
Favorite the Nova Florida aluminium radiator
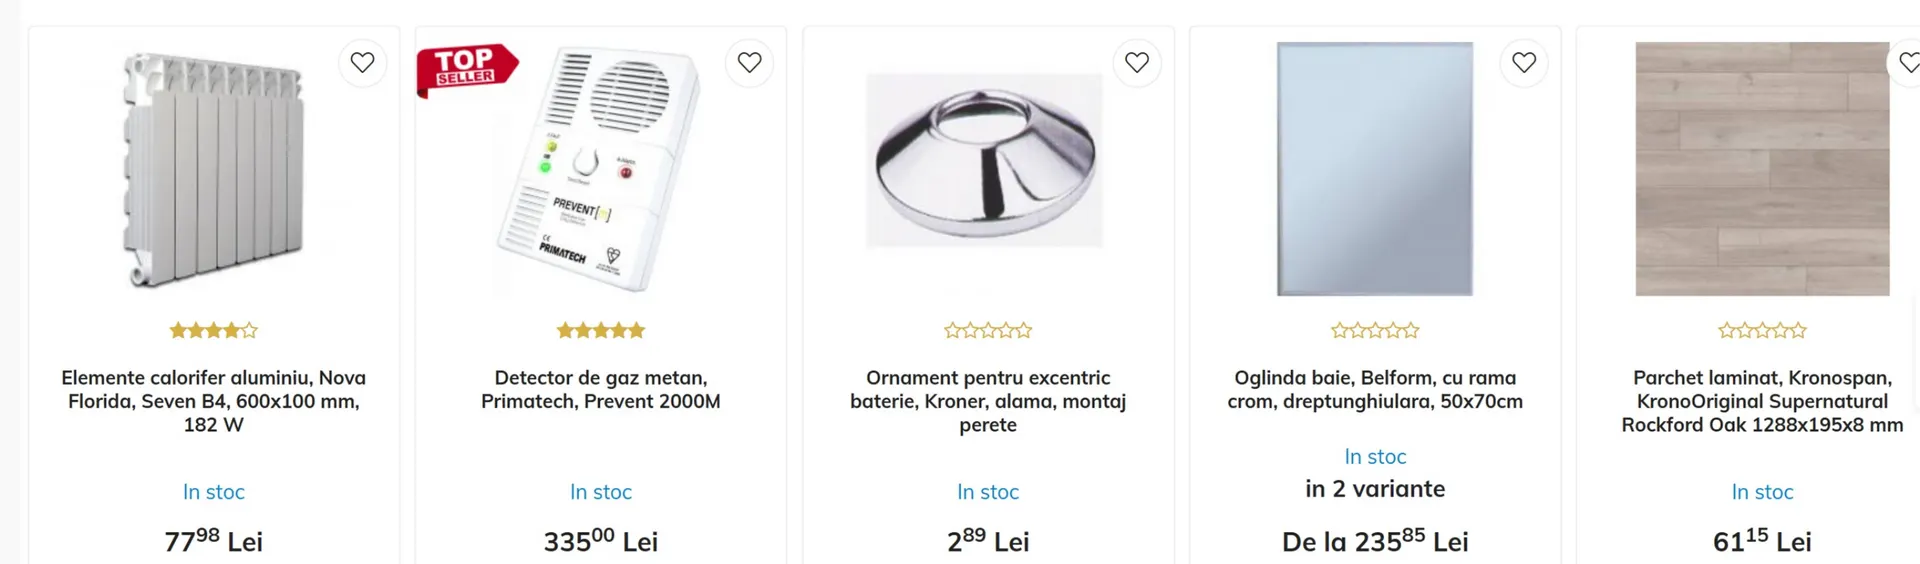click(362, 63)
